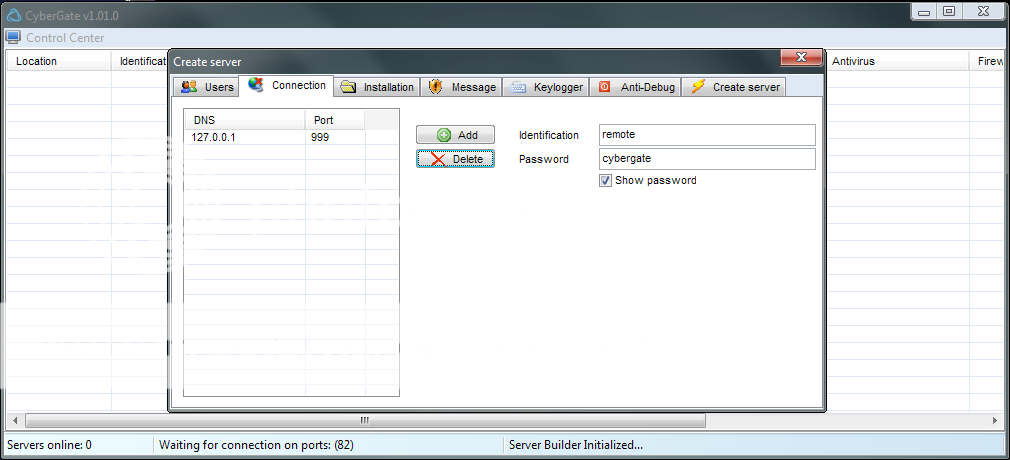Click the Identification input field
The image size is (1010, 460).
707,135
